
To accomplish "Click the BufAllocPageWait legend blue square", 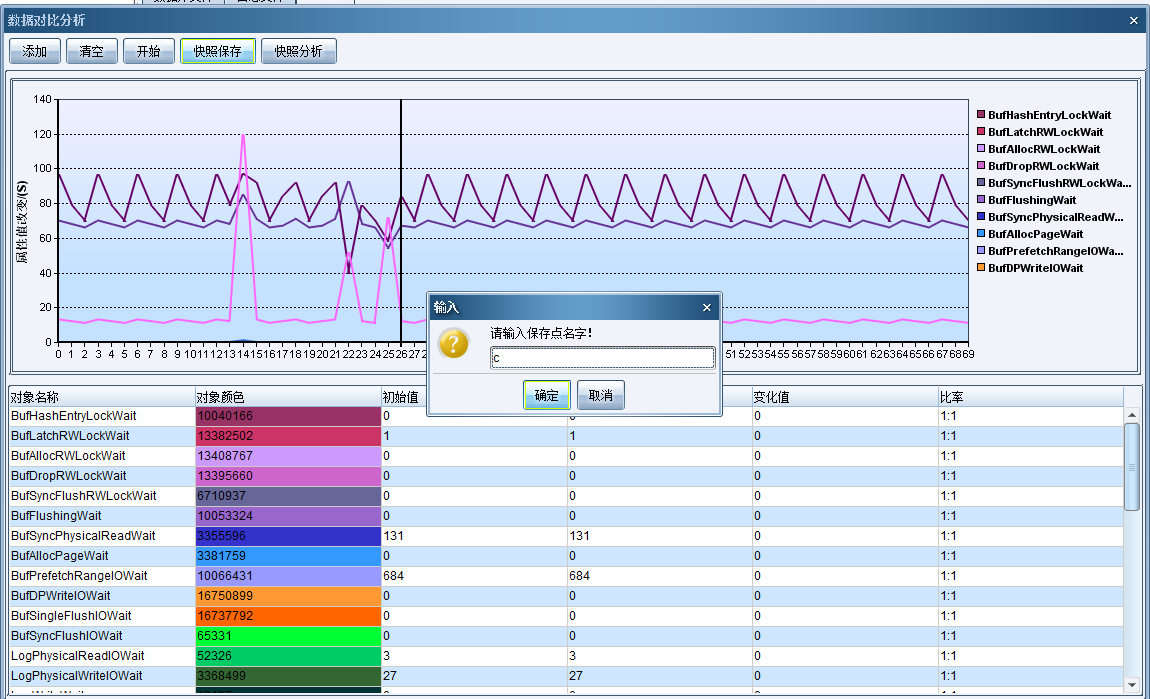I will [x=981, y=234].
